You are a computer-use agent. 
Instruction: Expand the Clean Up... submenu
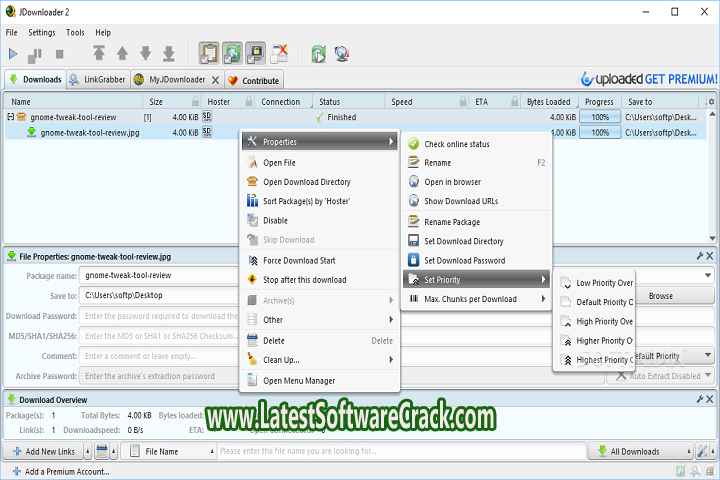coord(319,360)
